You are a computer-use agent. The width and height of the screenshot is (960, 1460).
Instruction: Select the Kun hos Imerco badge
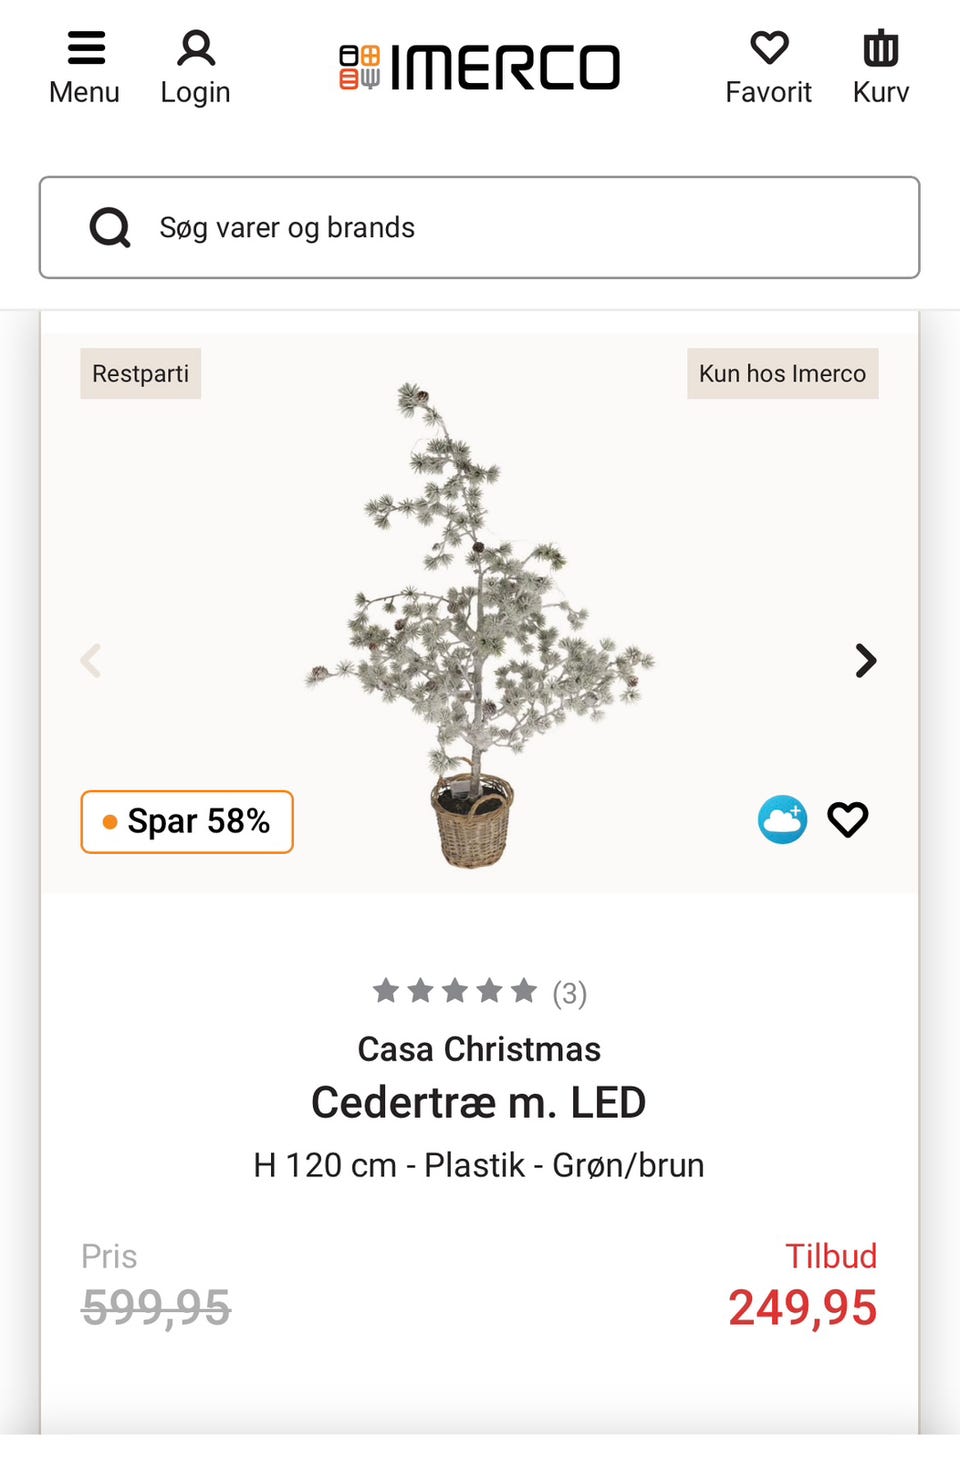coord(783,373)
